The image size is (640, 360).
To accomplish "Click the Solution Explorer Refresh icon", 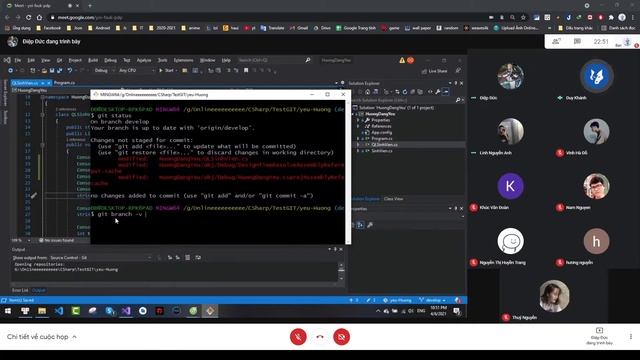I will pyautogui.click(x=404, y=92).
